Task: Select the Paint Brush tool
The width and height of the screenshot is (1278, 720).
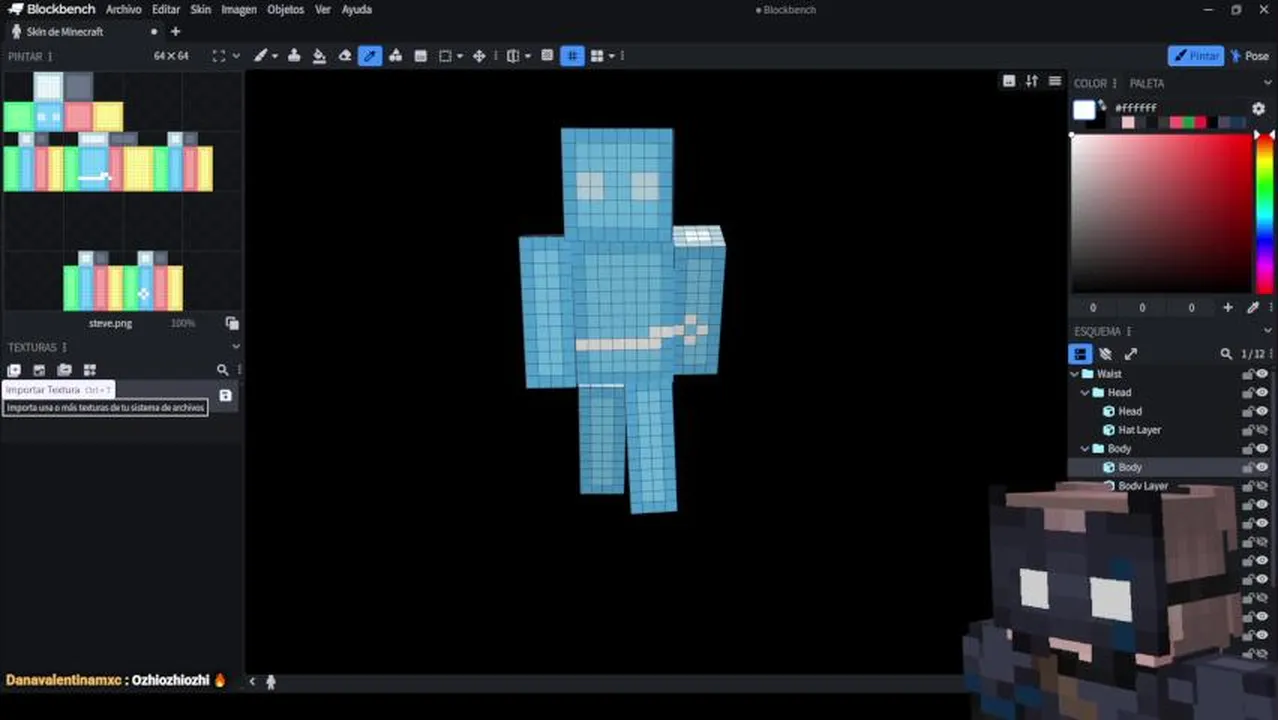Action: tap(261, 56)
